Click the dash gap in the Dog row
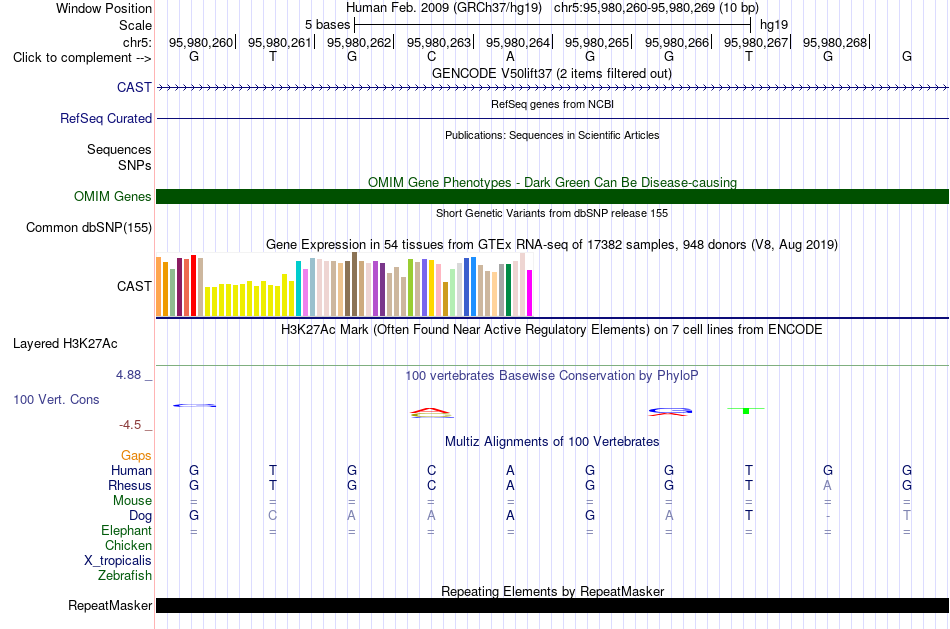950x629 pixels. click(x=828, y=516)
